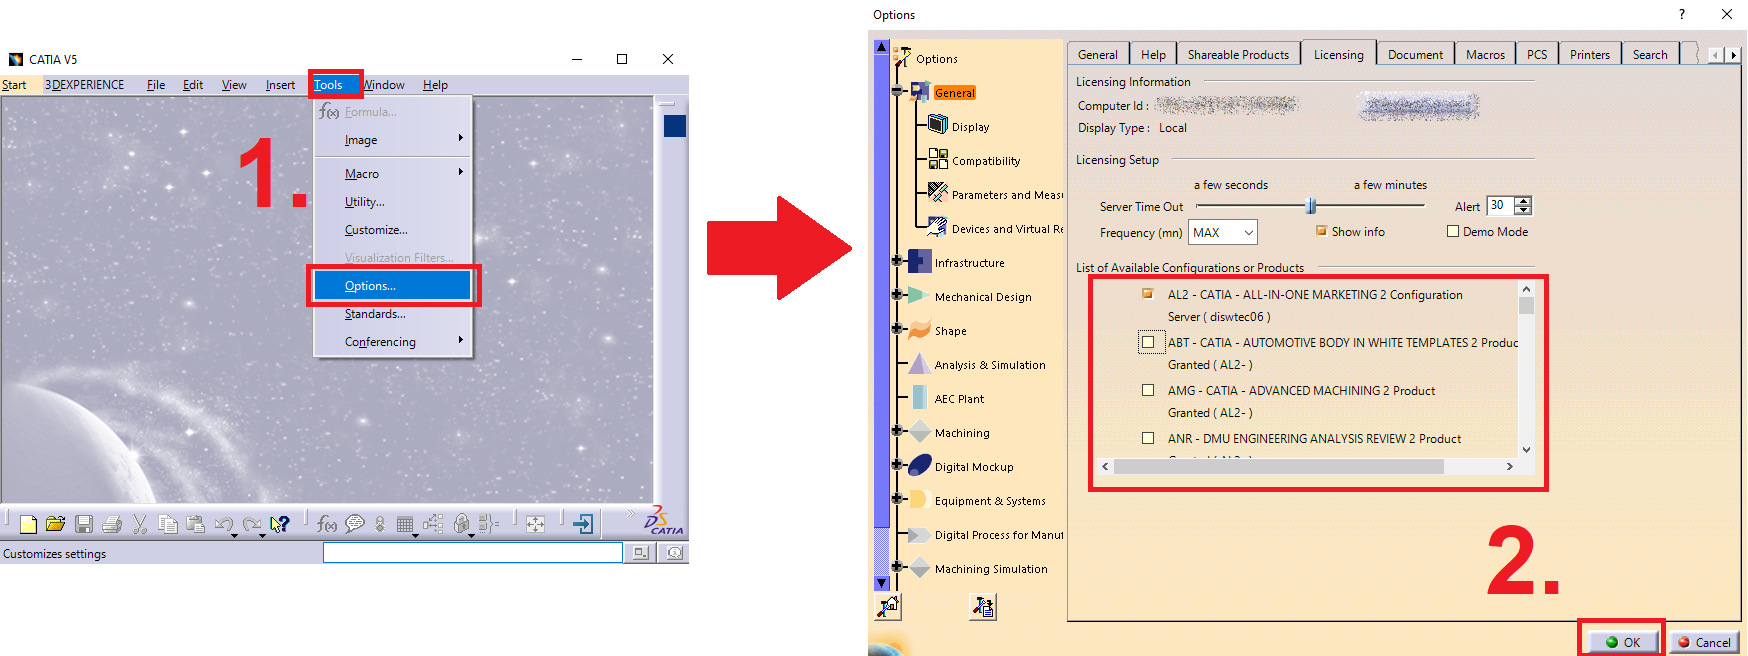Toggle the Show info checkbox
The height and width of the screenshot is (656, 1748).
(1321, 231)
